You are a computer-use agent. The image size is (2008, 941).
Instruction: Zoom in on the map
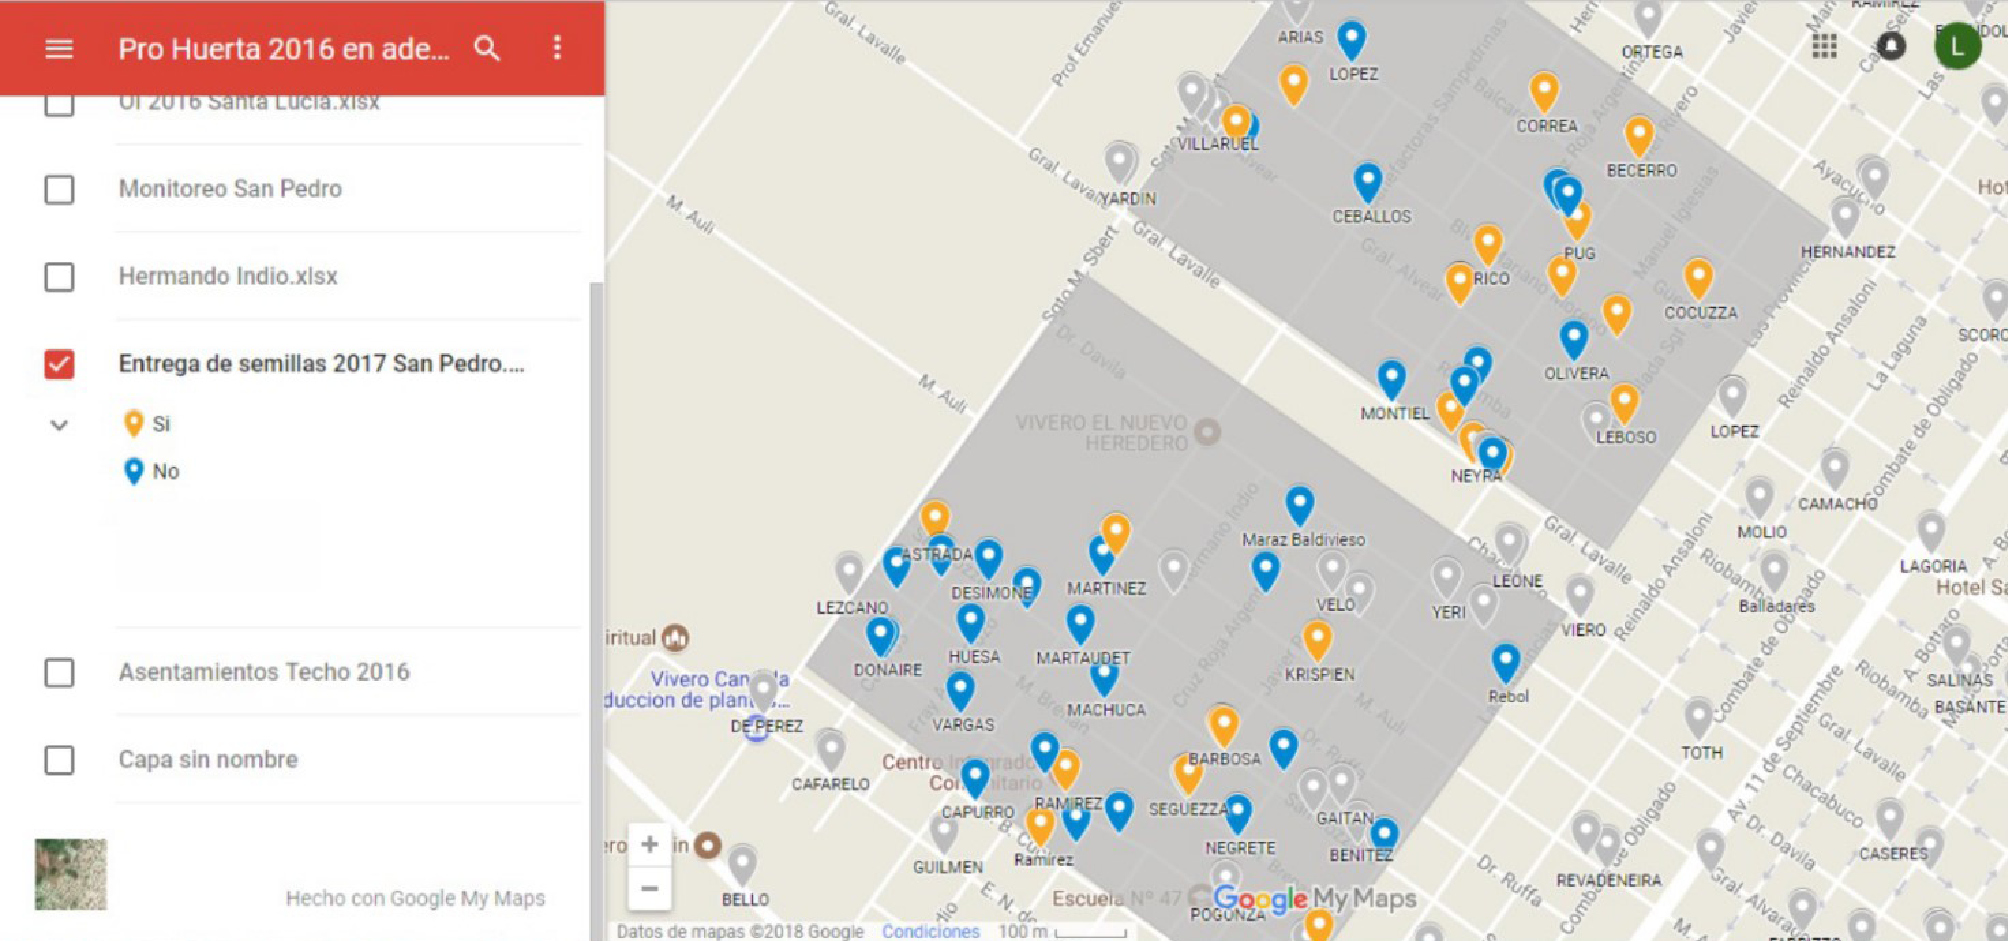[649, 844]
